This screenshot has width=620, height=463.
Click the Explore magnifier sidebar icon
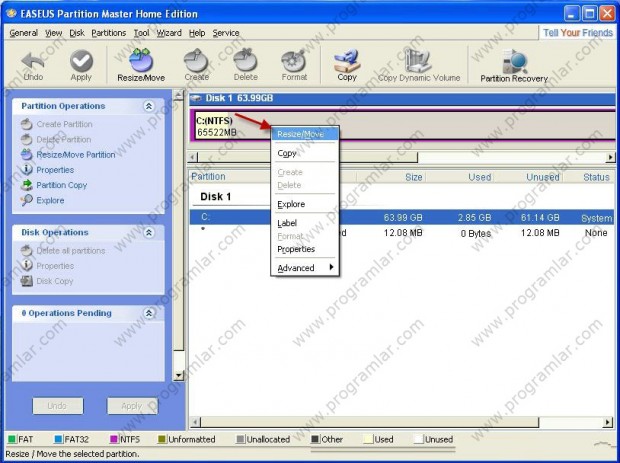pyautogui.click(x=26, y=200)
